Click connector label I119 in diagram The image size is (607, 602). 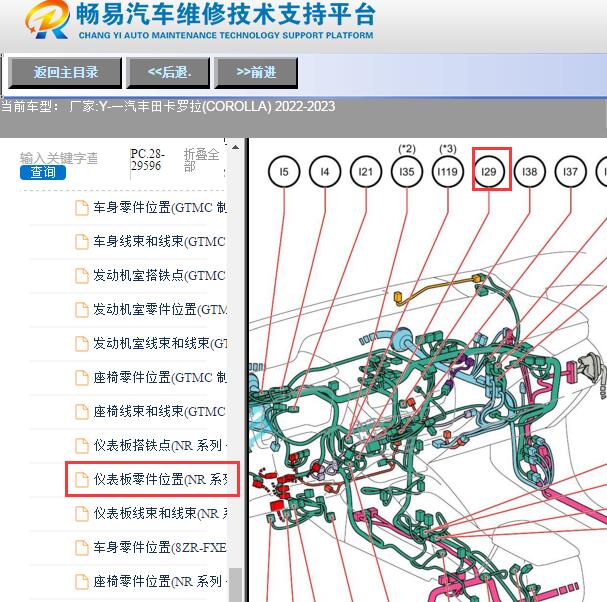448,172
